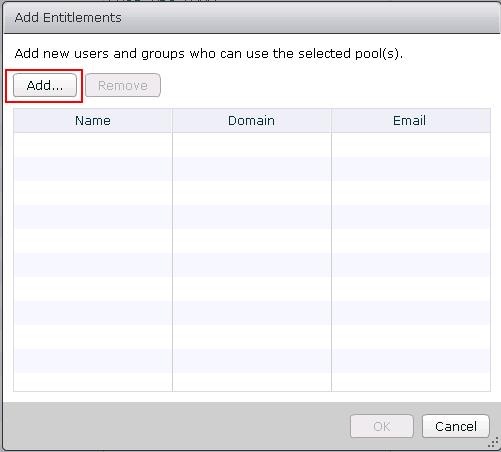Screen dimensions: 501x452
Task: Cancel the Add Entitlements dialog
Action: tap(456, 426)
